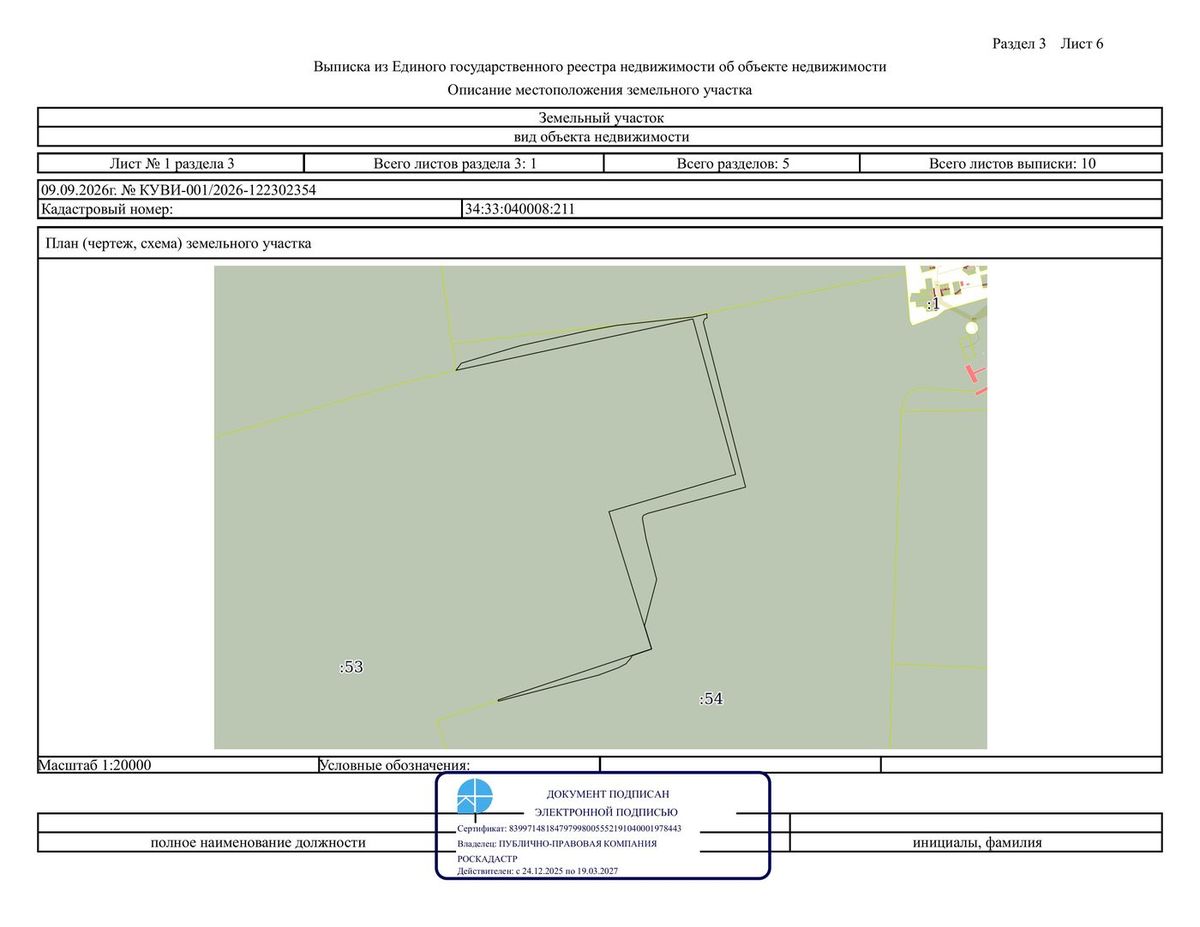Click 'План (чертеж, схема) земельного участка' header
The height and width of the screenshot is (927, 1200).
point(179,243)
